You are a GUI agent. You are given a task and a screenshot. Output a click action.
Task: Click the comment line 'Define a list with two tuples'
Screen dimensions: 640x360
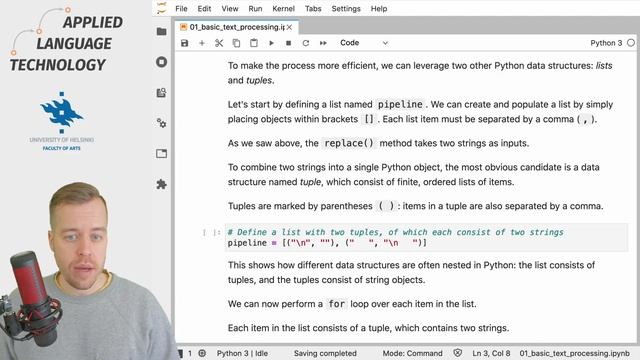(x=395, y=232)
